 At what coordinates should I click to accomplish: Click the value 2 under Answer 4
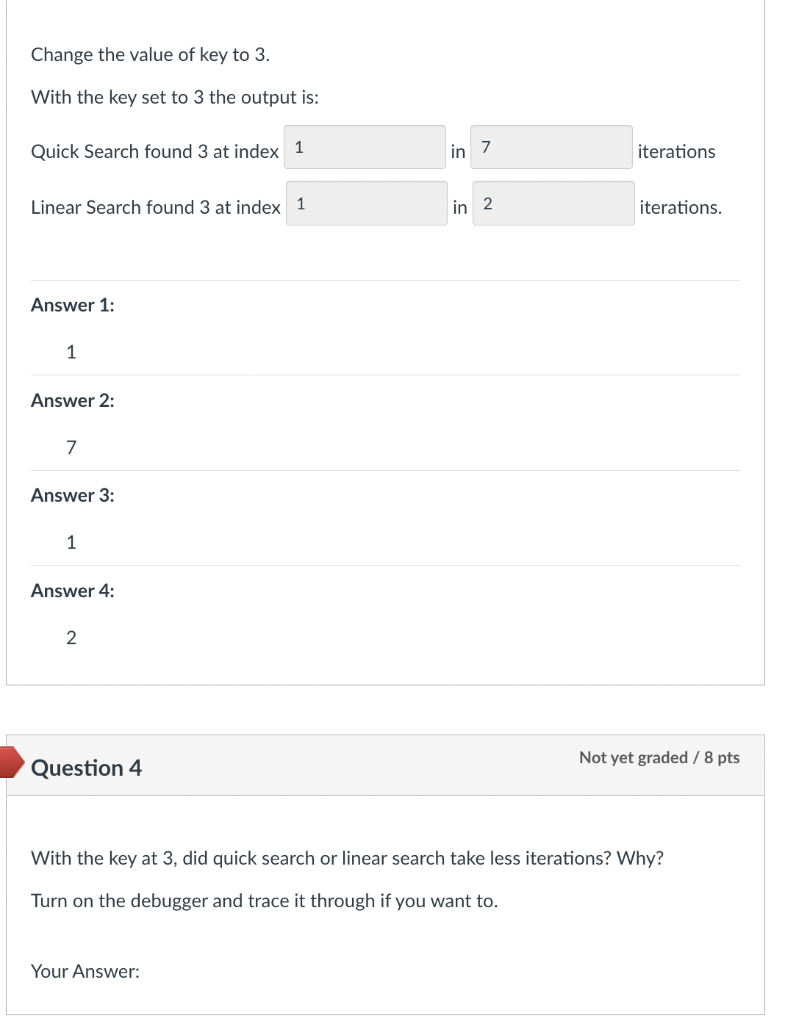tap(70, 637)
